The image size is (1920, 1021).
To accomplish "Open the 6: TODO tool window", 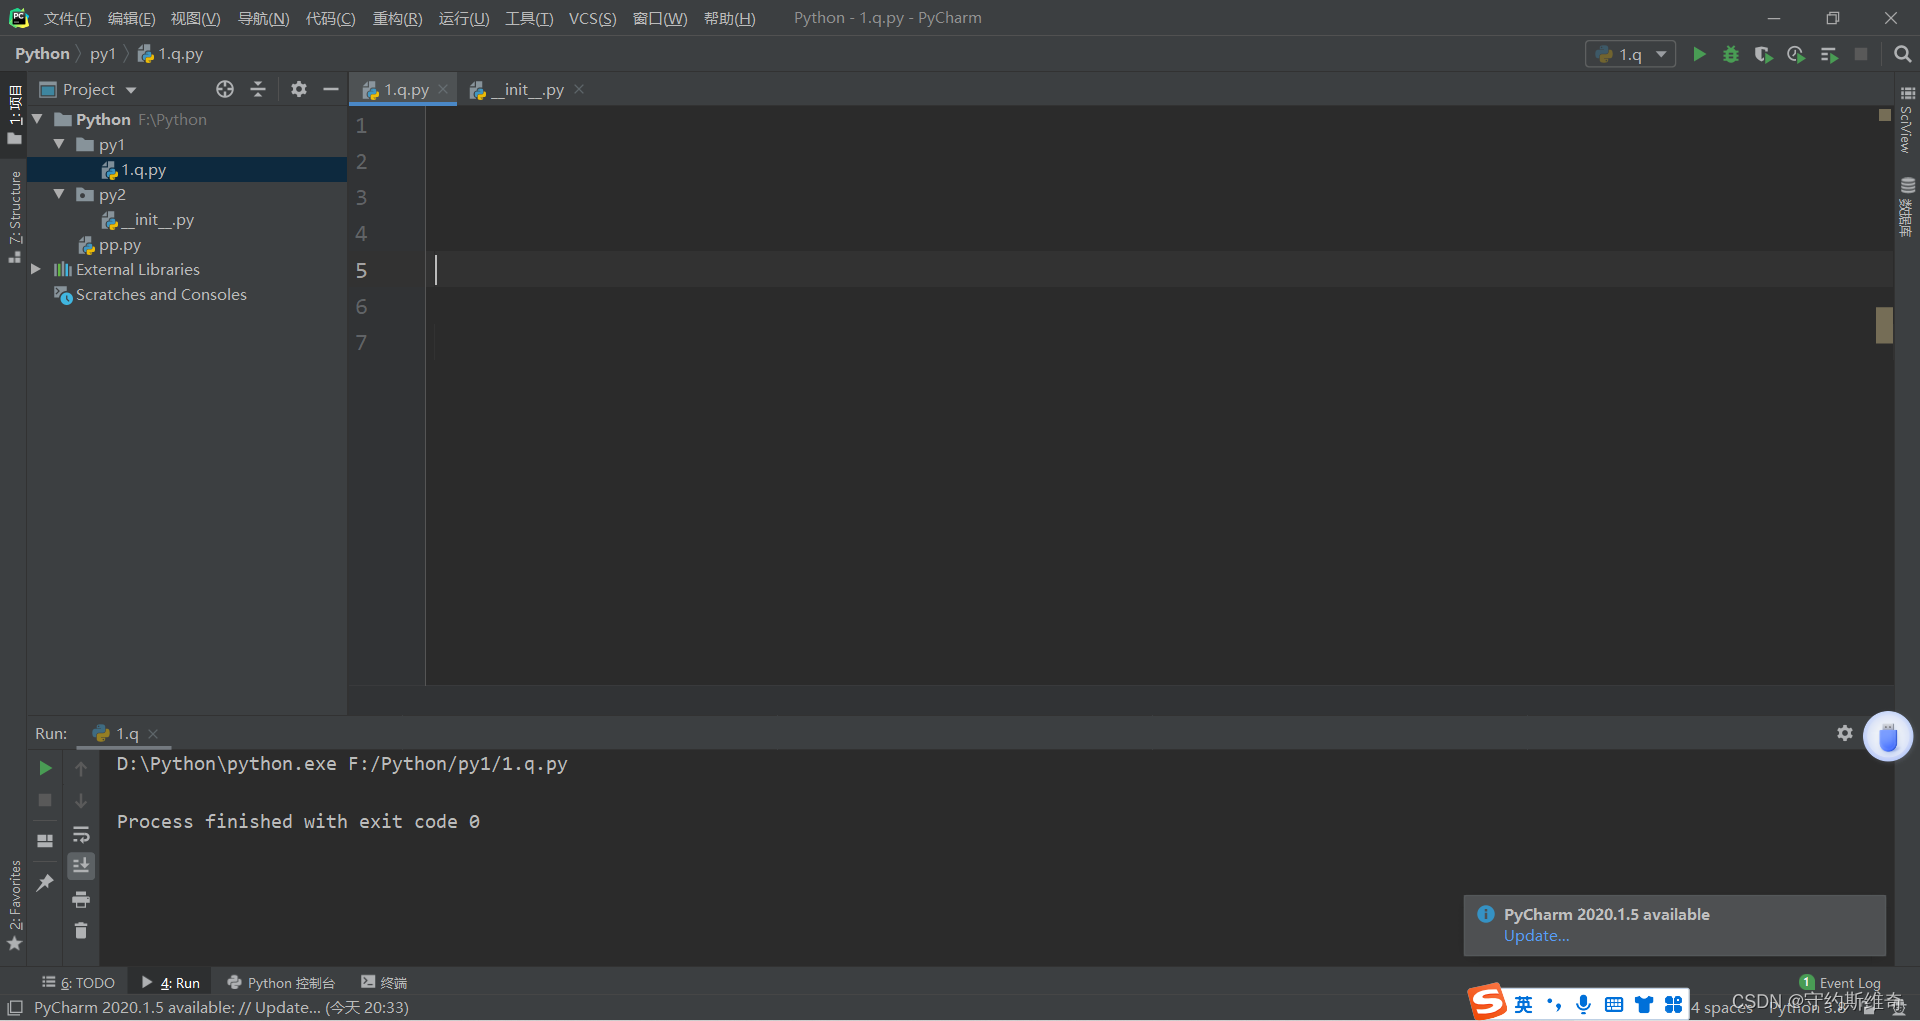I will point(78,983).
